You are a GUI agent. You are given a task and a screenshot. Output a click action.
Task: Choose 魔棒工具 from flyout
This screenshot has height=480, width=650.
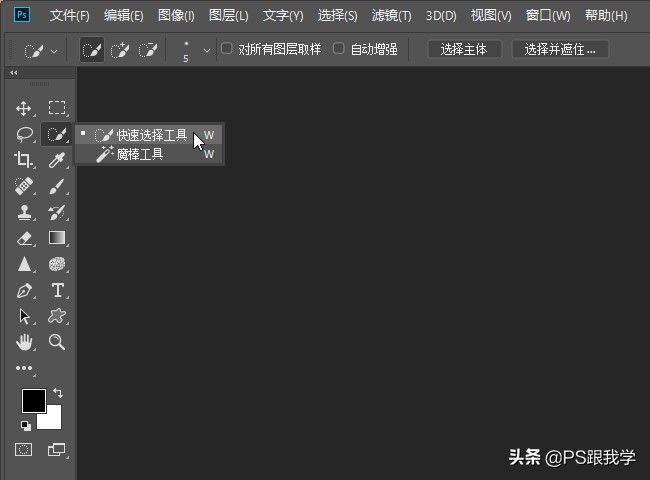tap(149, 155)
